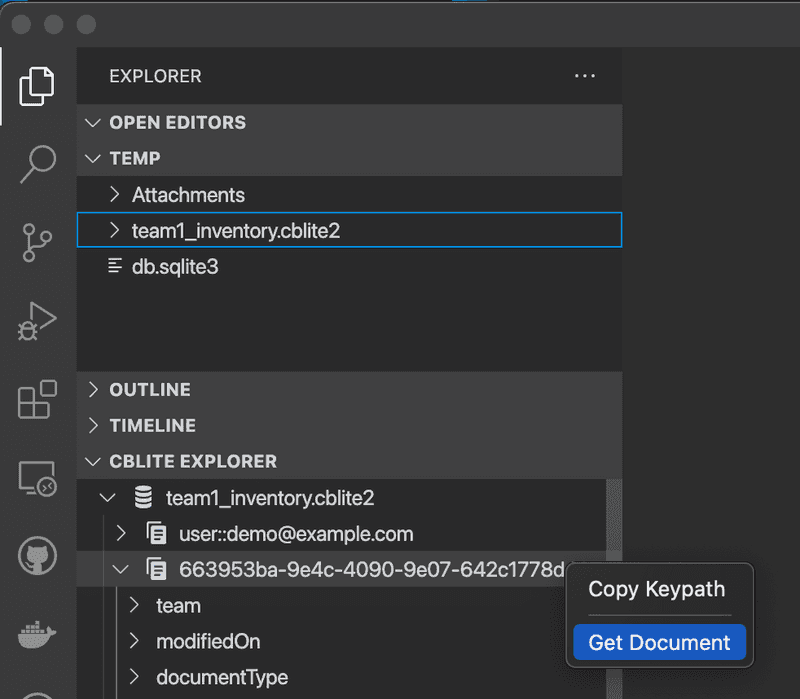
Task: Choose Copy Keypath from context menu
Action: point(657,589)
